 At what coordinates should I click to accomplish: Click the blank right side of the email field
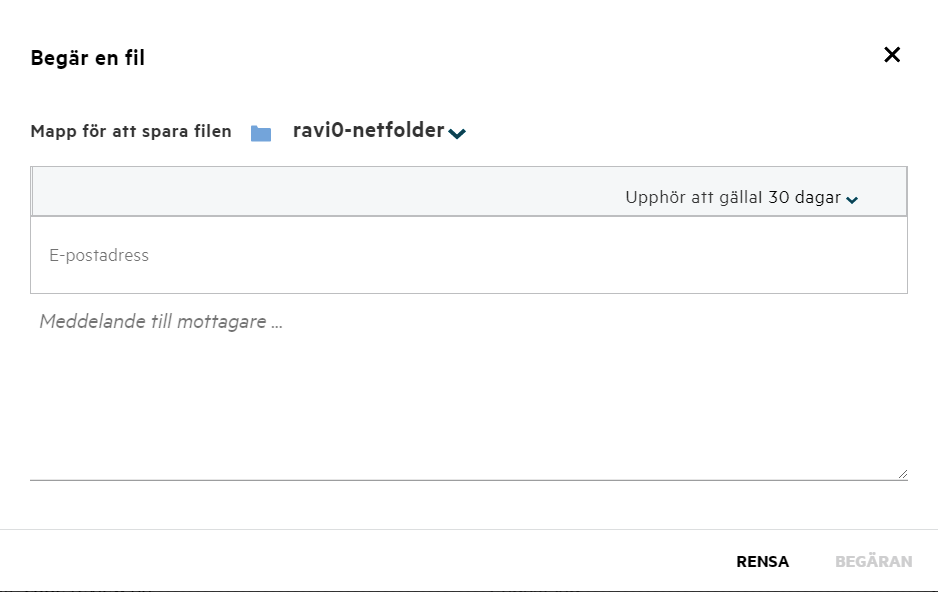tap(750, 256)
